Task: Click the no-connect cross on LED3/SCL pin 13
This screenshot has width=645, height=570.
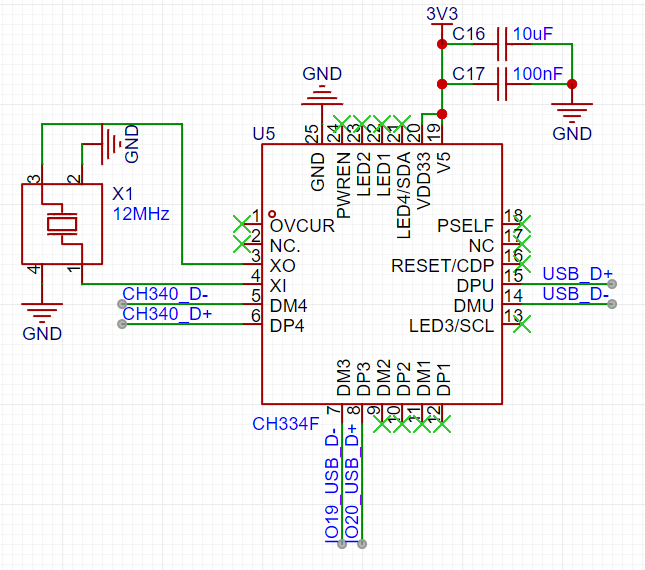Action: [522, 324]
